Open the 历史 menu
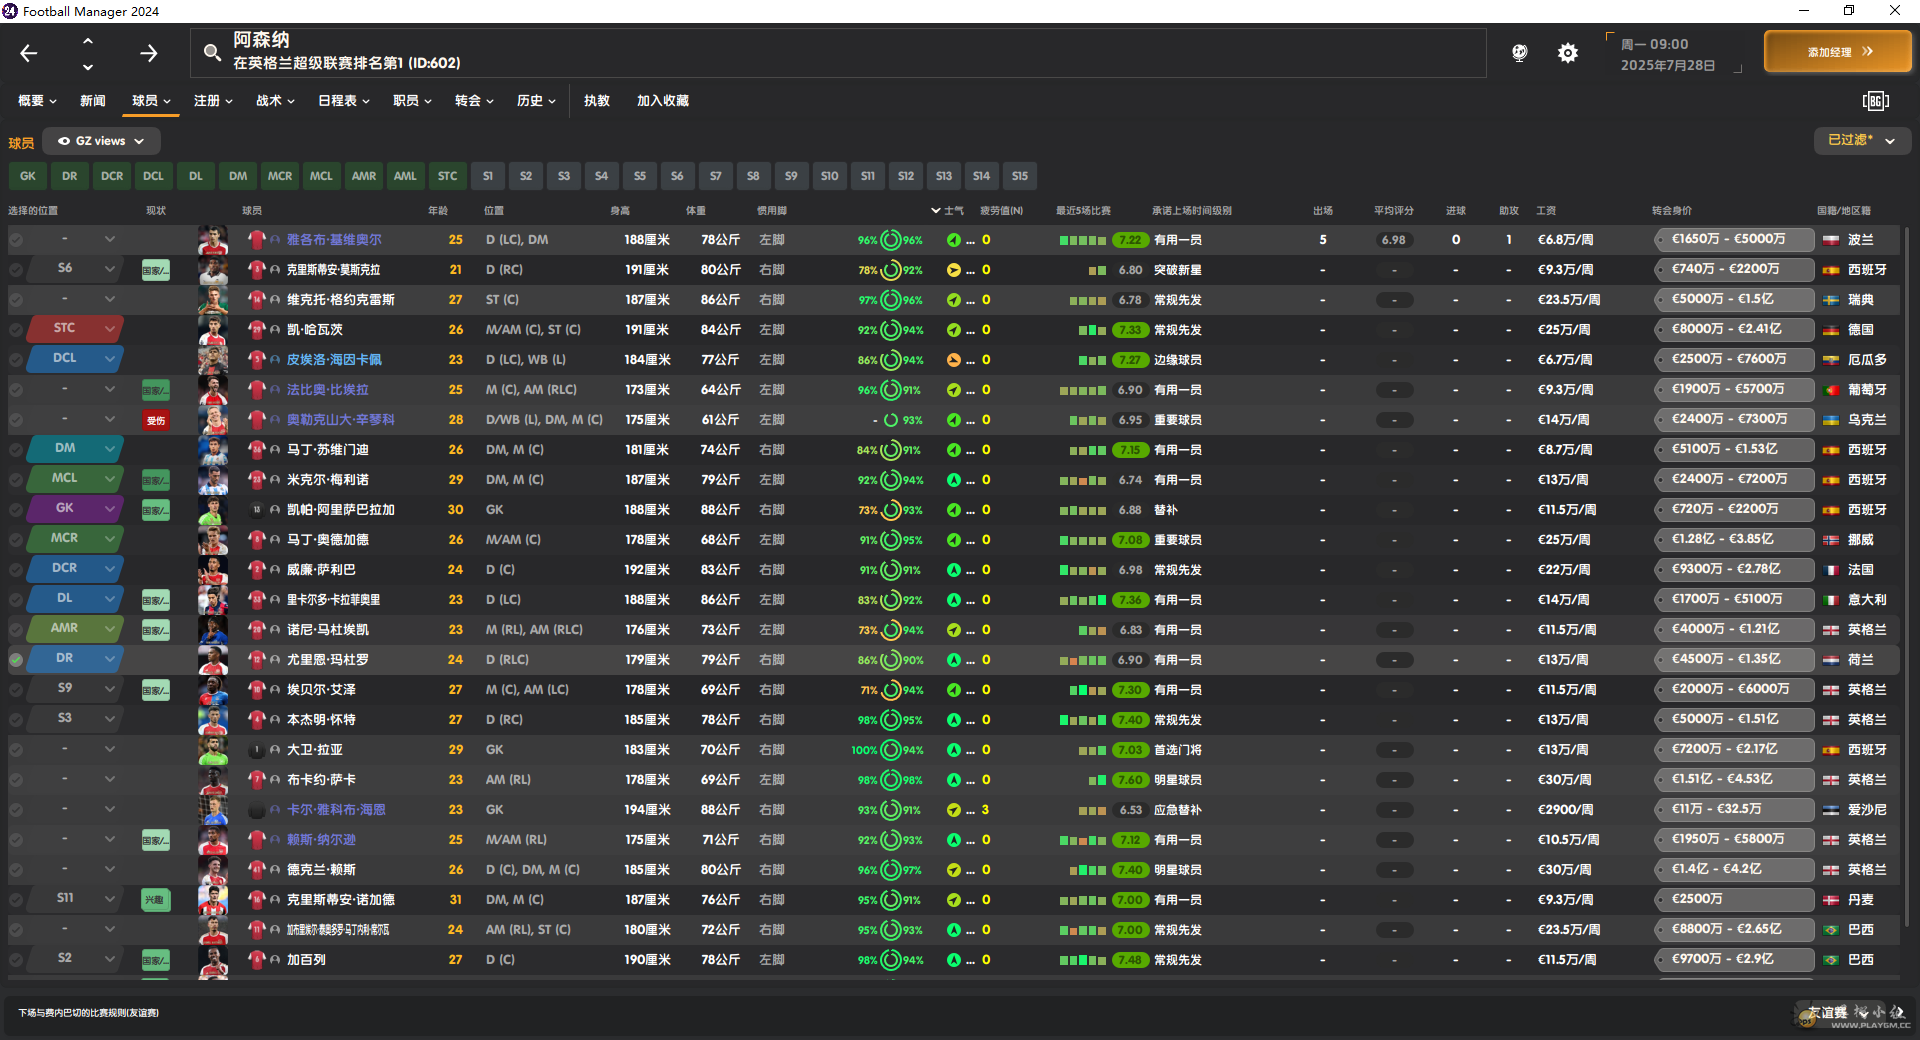This screenshot has width=1920, height=1040. tap(536, 101)
